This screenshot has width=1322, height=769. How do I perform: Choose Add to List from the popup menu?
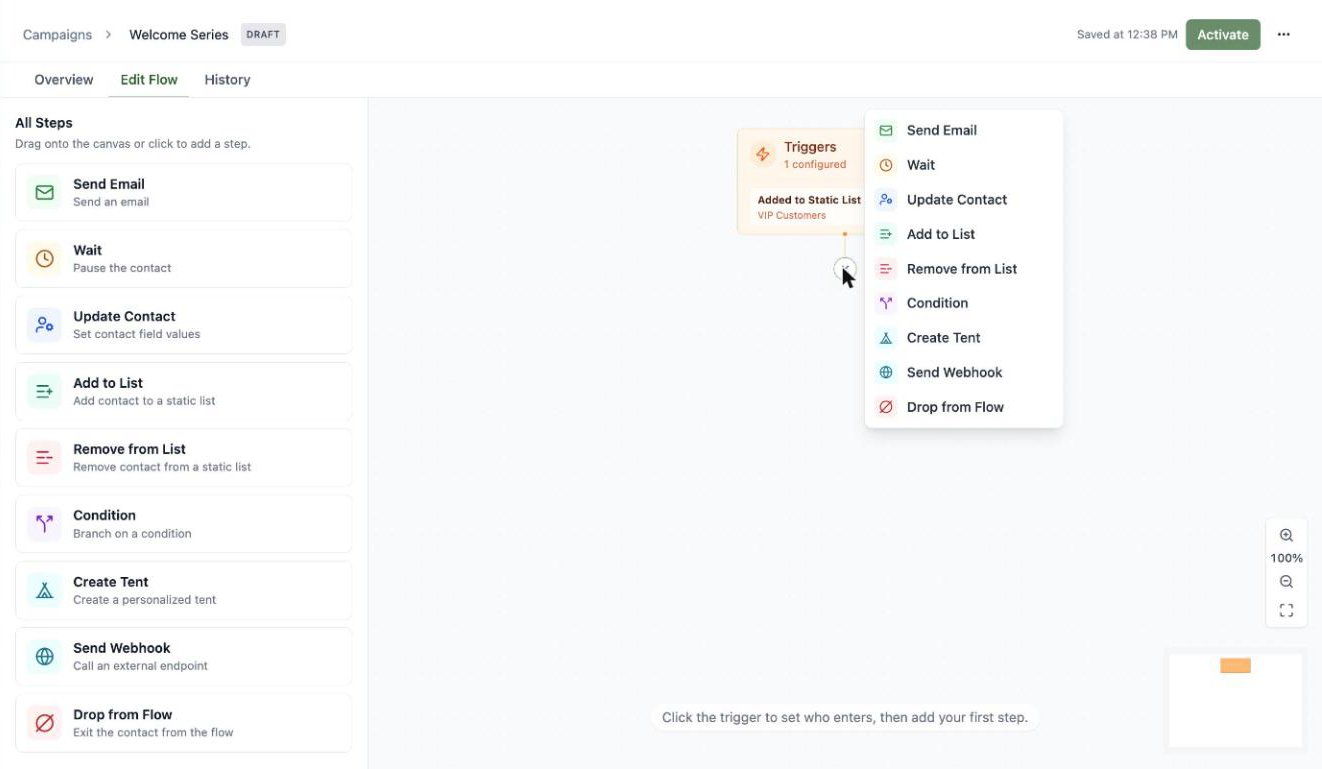point(963,234)
